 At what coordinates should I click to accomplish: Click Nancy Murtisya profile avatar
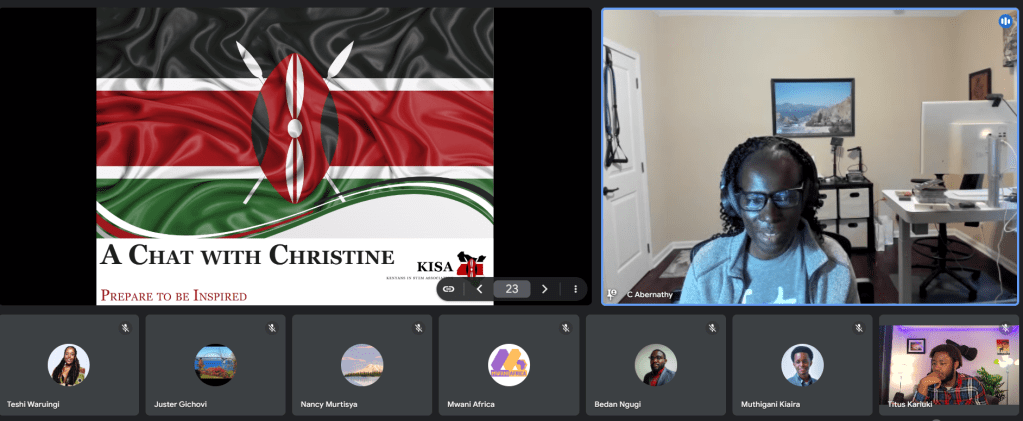tap(362, 365)
